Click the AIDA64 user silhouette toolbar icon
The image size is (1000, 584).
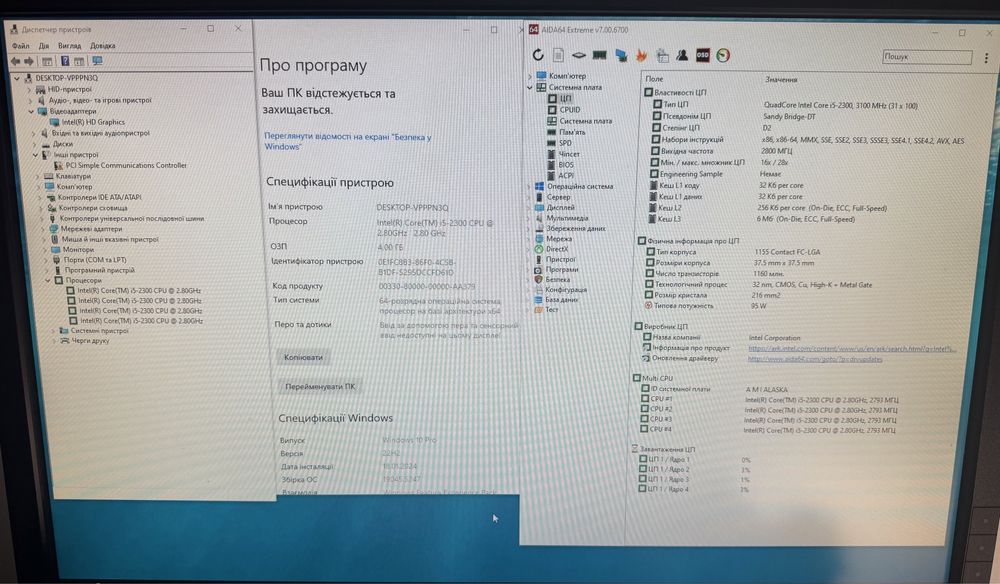point(682,55)
